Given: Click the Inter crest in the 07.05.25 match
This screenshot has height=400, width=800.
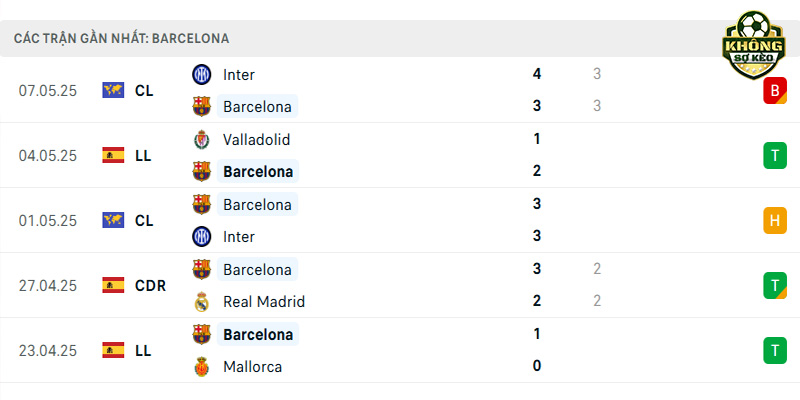Looking at the screenshot, I should pos(202,74).
